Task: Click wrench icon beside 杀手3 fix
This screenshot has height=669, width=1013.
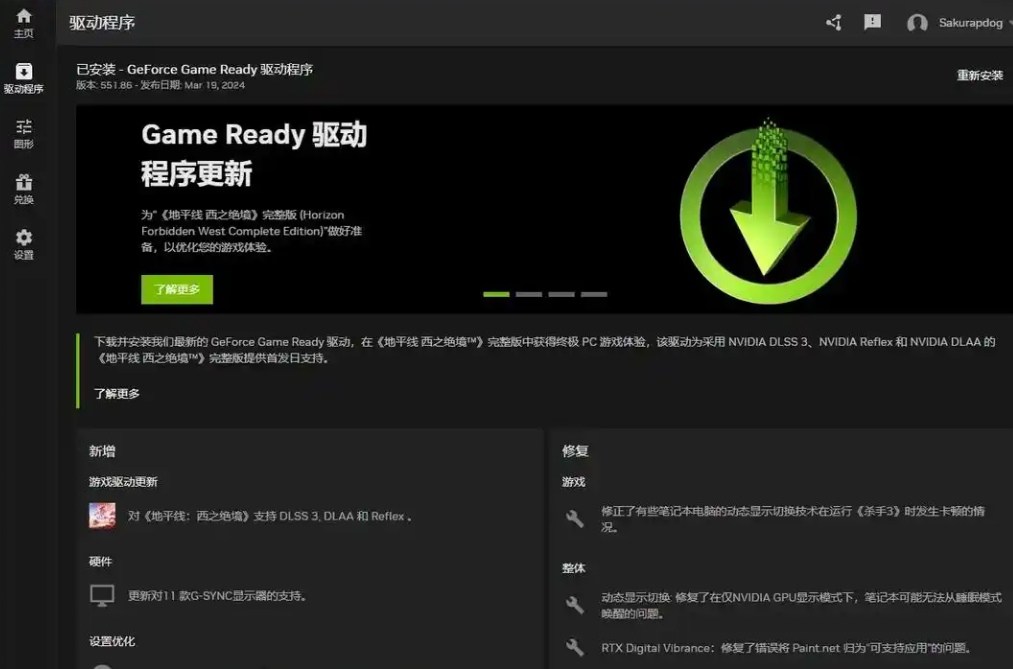Action: [574, 519]
